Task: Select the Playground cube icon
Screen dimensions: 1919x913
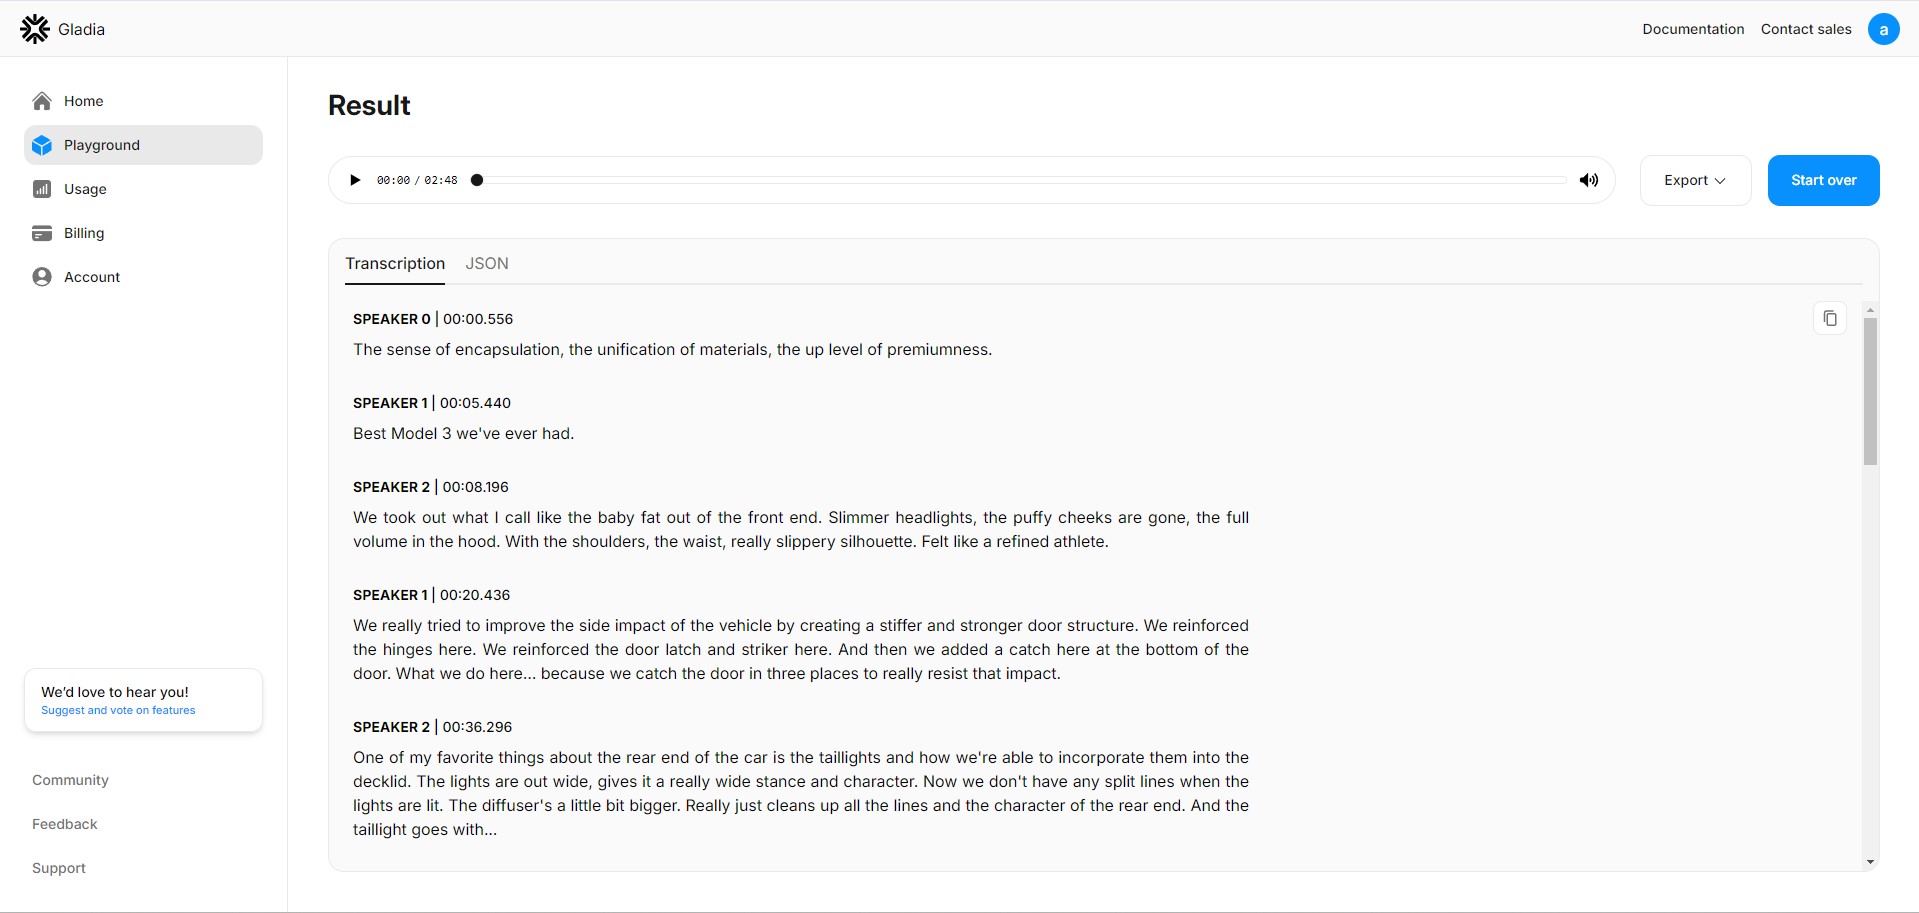Action: tap(42, 145)
